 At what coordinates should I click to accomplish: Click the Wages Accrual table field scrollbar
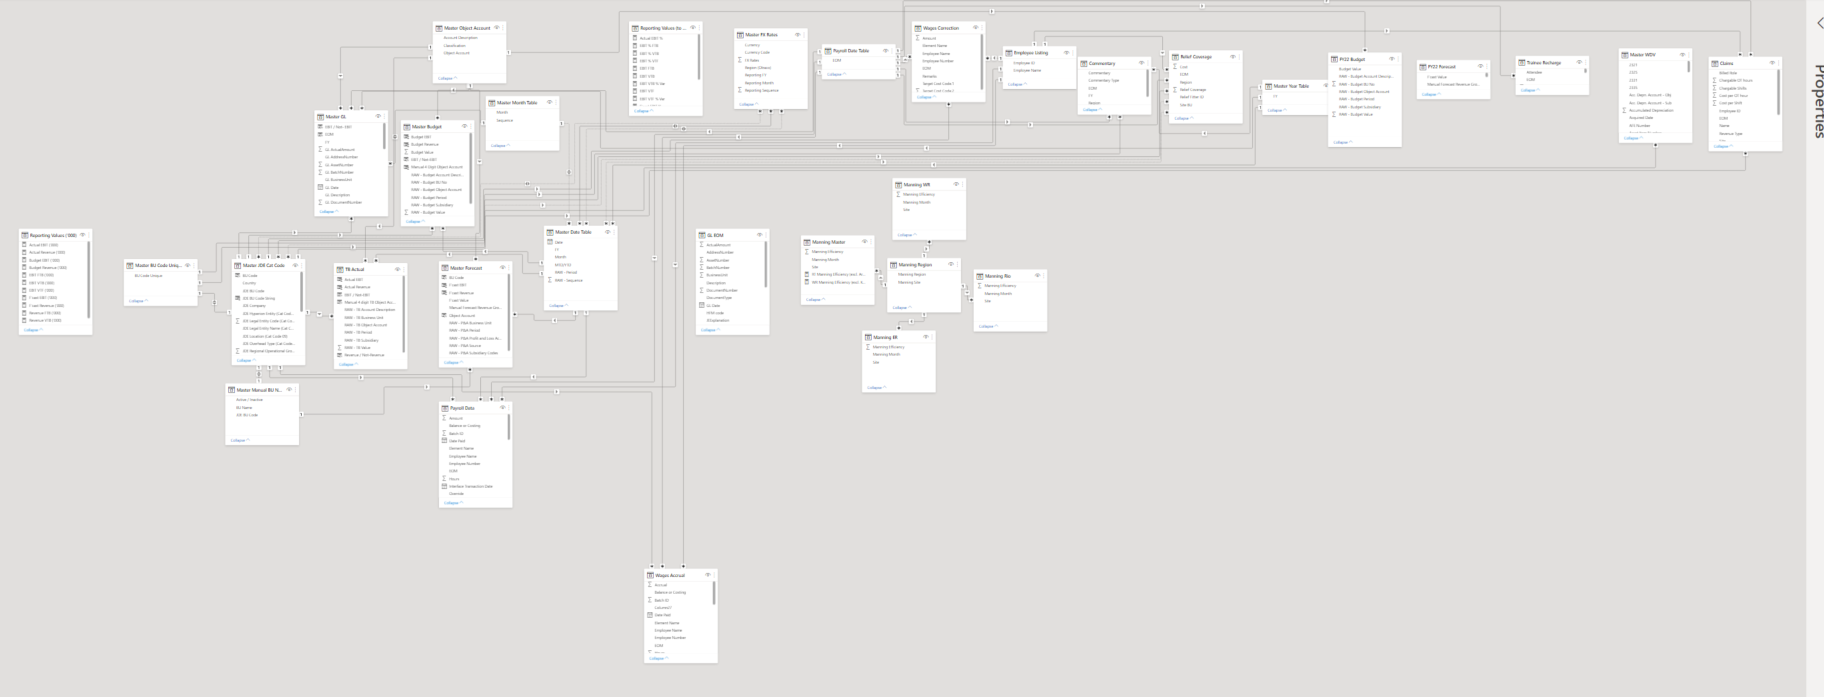[714, 593]
